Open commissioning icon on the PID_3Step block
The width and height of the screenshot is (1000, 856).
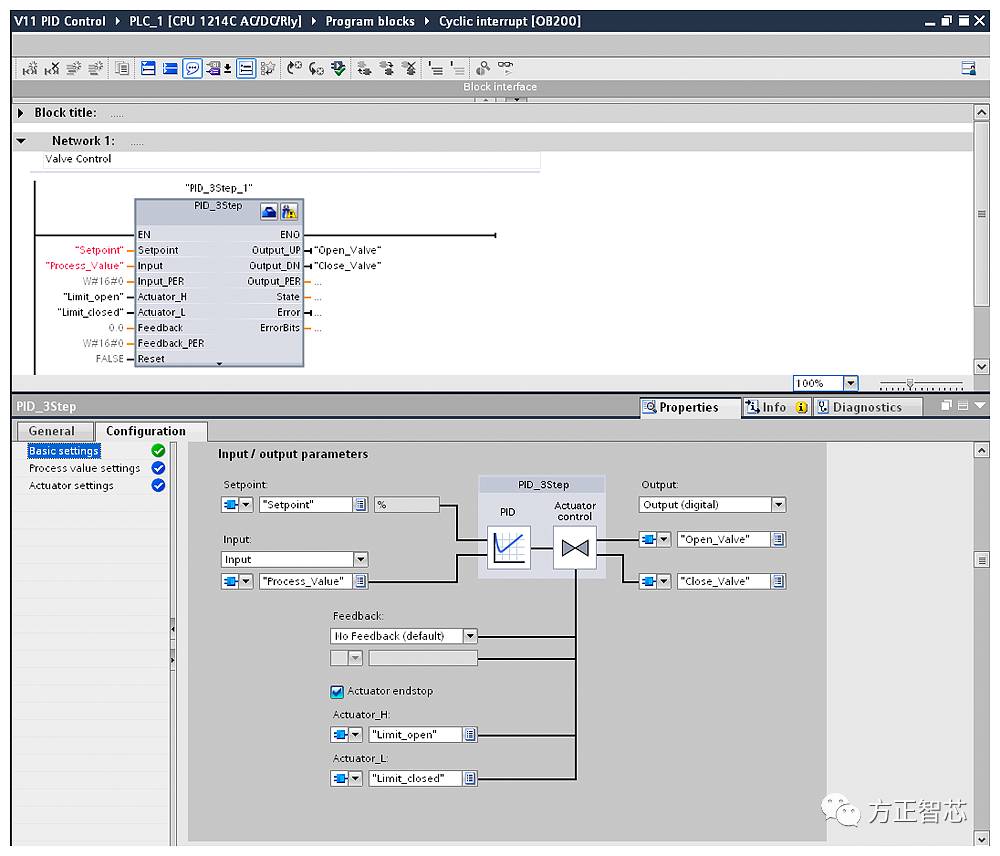tap(289, 211)
